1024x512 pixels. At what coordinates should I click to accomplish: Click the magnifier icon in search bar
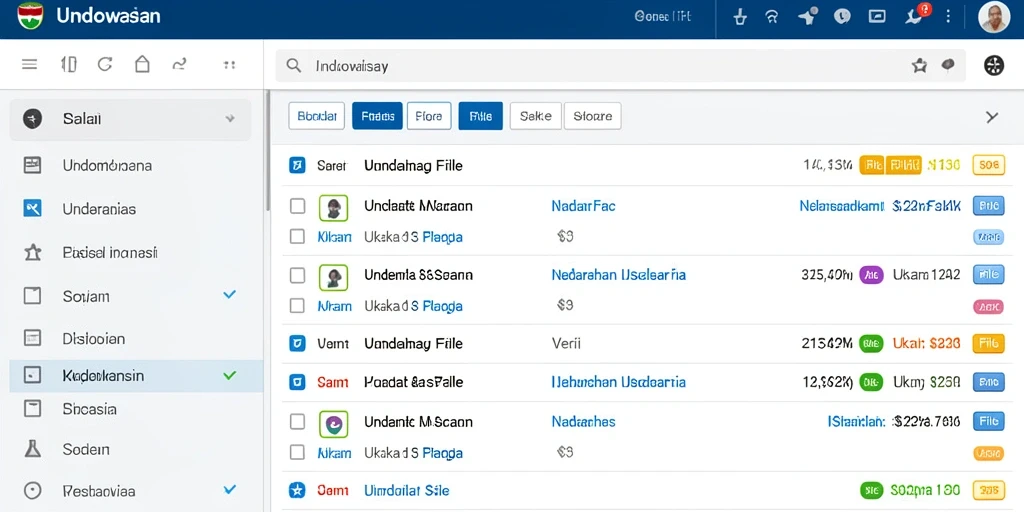(x=294, y=65)
